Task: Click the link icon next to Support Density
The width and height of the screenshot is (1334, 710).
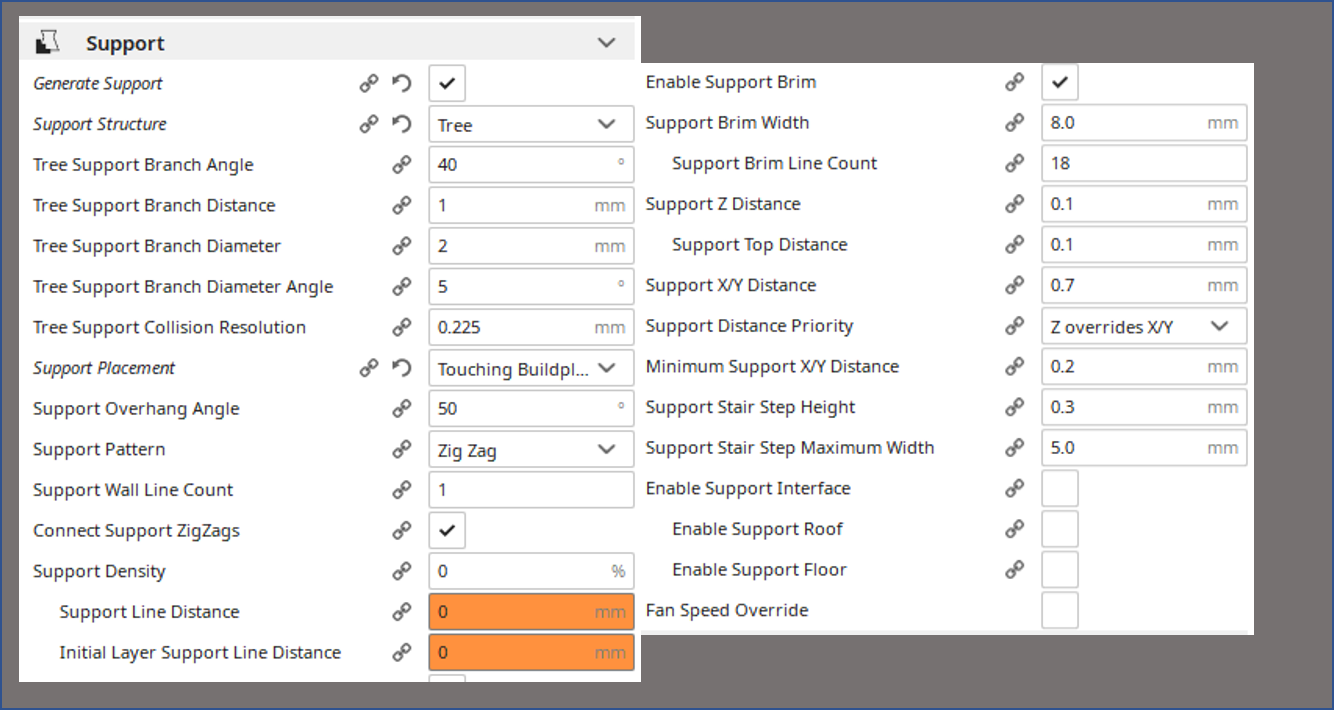Action: [402, 571]
